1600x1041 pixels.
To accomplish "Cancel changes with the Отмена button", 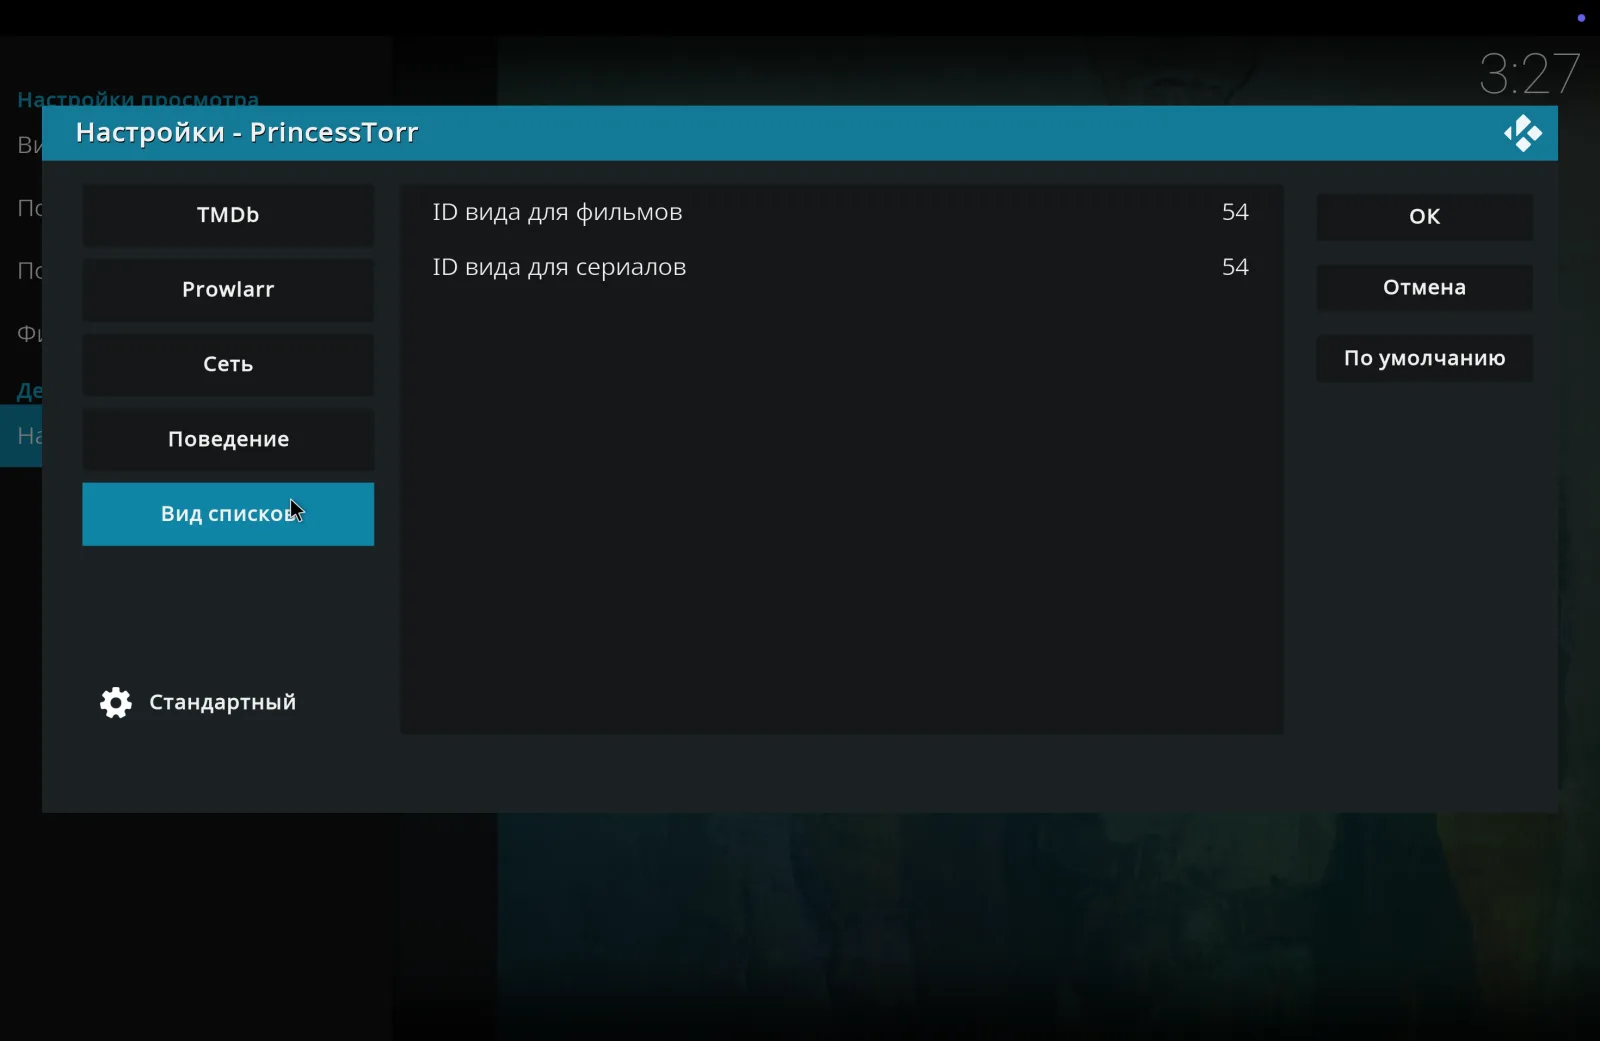I will pyautogui.click(x=1424, y=288).
